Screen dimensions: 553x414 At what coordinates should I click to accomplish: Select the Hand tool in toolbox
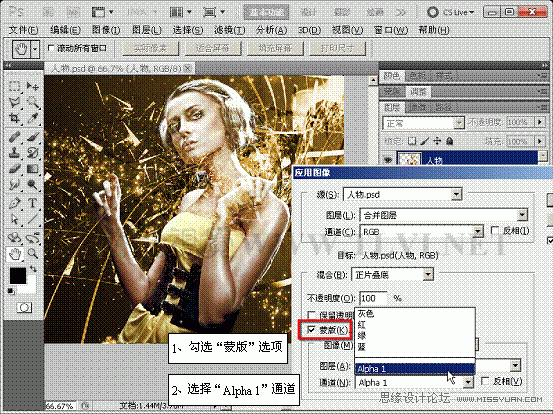point(14,254)
